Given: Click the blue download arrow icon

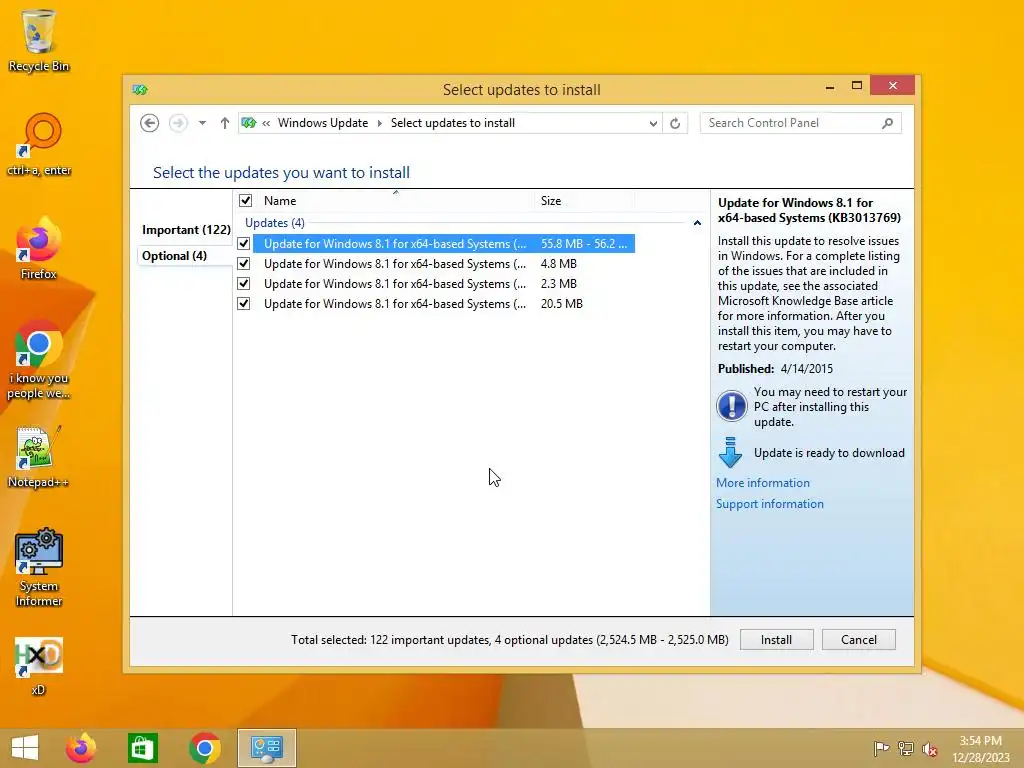Looking at the screenshot, I should (x=730, y=453).
